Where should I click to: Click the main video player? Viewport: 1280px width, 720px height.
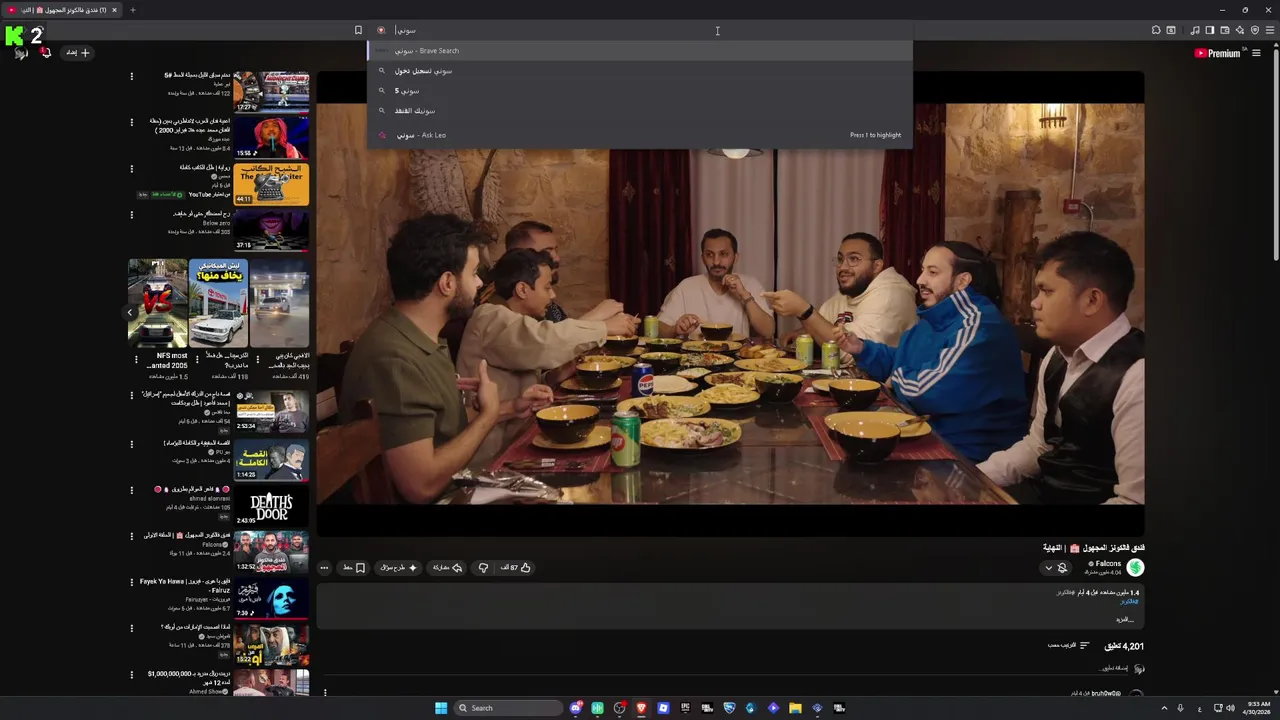pos(730,303)
